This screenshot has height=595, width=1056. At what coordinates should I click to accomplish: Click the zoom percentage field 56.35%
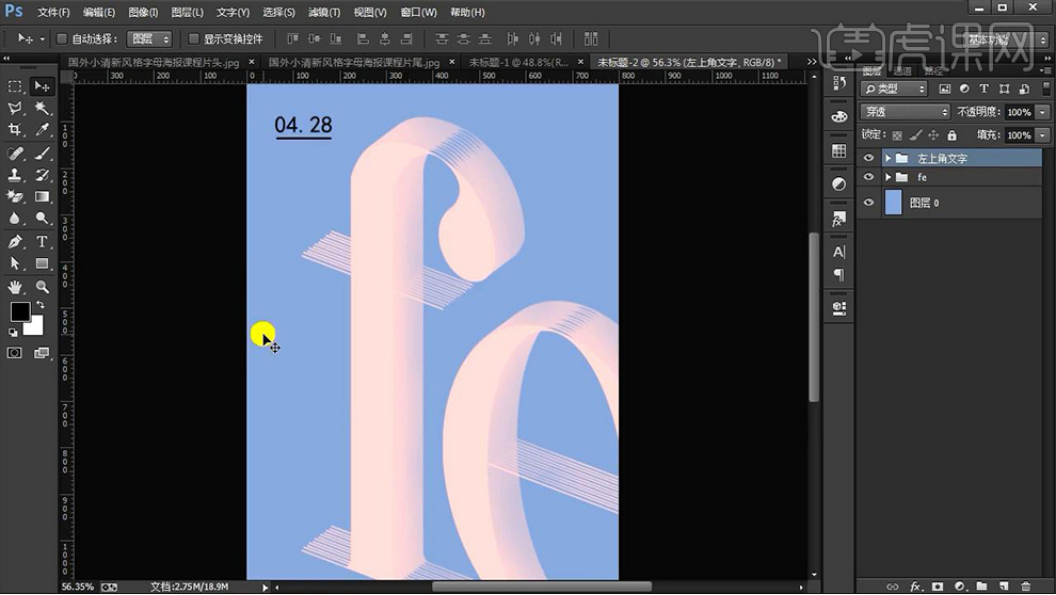(x=78, y=587)
